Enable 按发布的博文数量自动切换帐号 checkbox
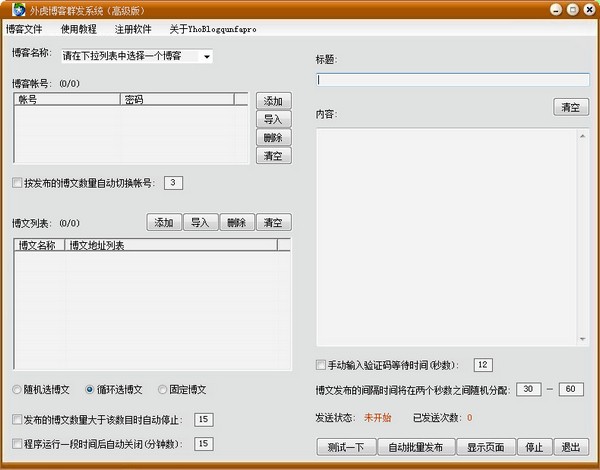The image size is (600, 470). [x=17, y=183]
